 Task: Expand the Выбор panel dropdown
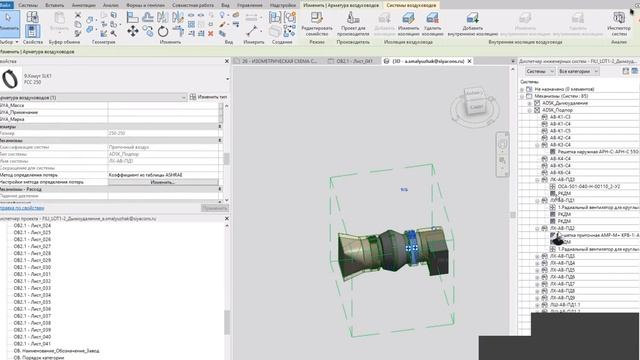9,42
